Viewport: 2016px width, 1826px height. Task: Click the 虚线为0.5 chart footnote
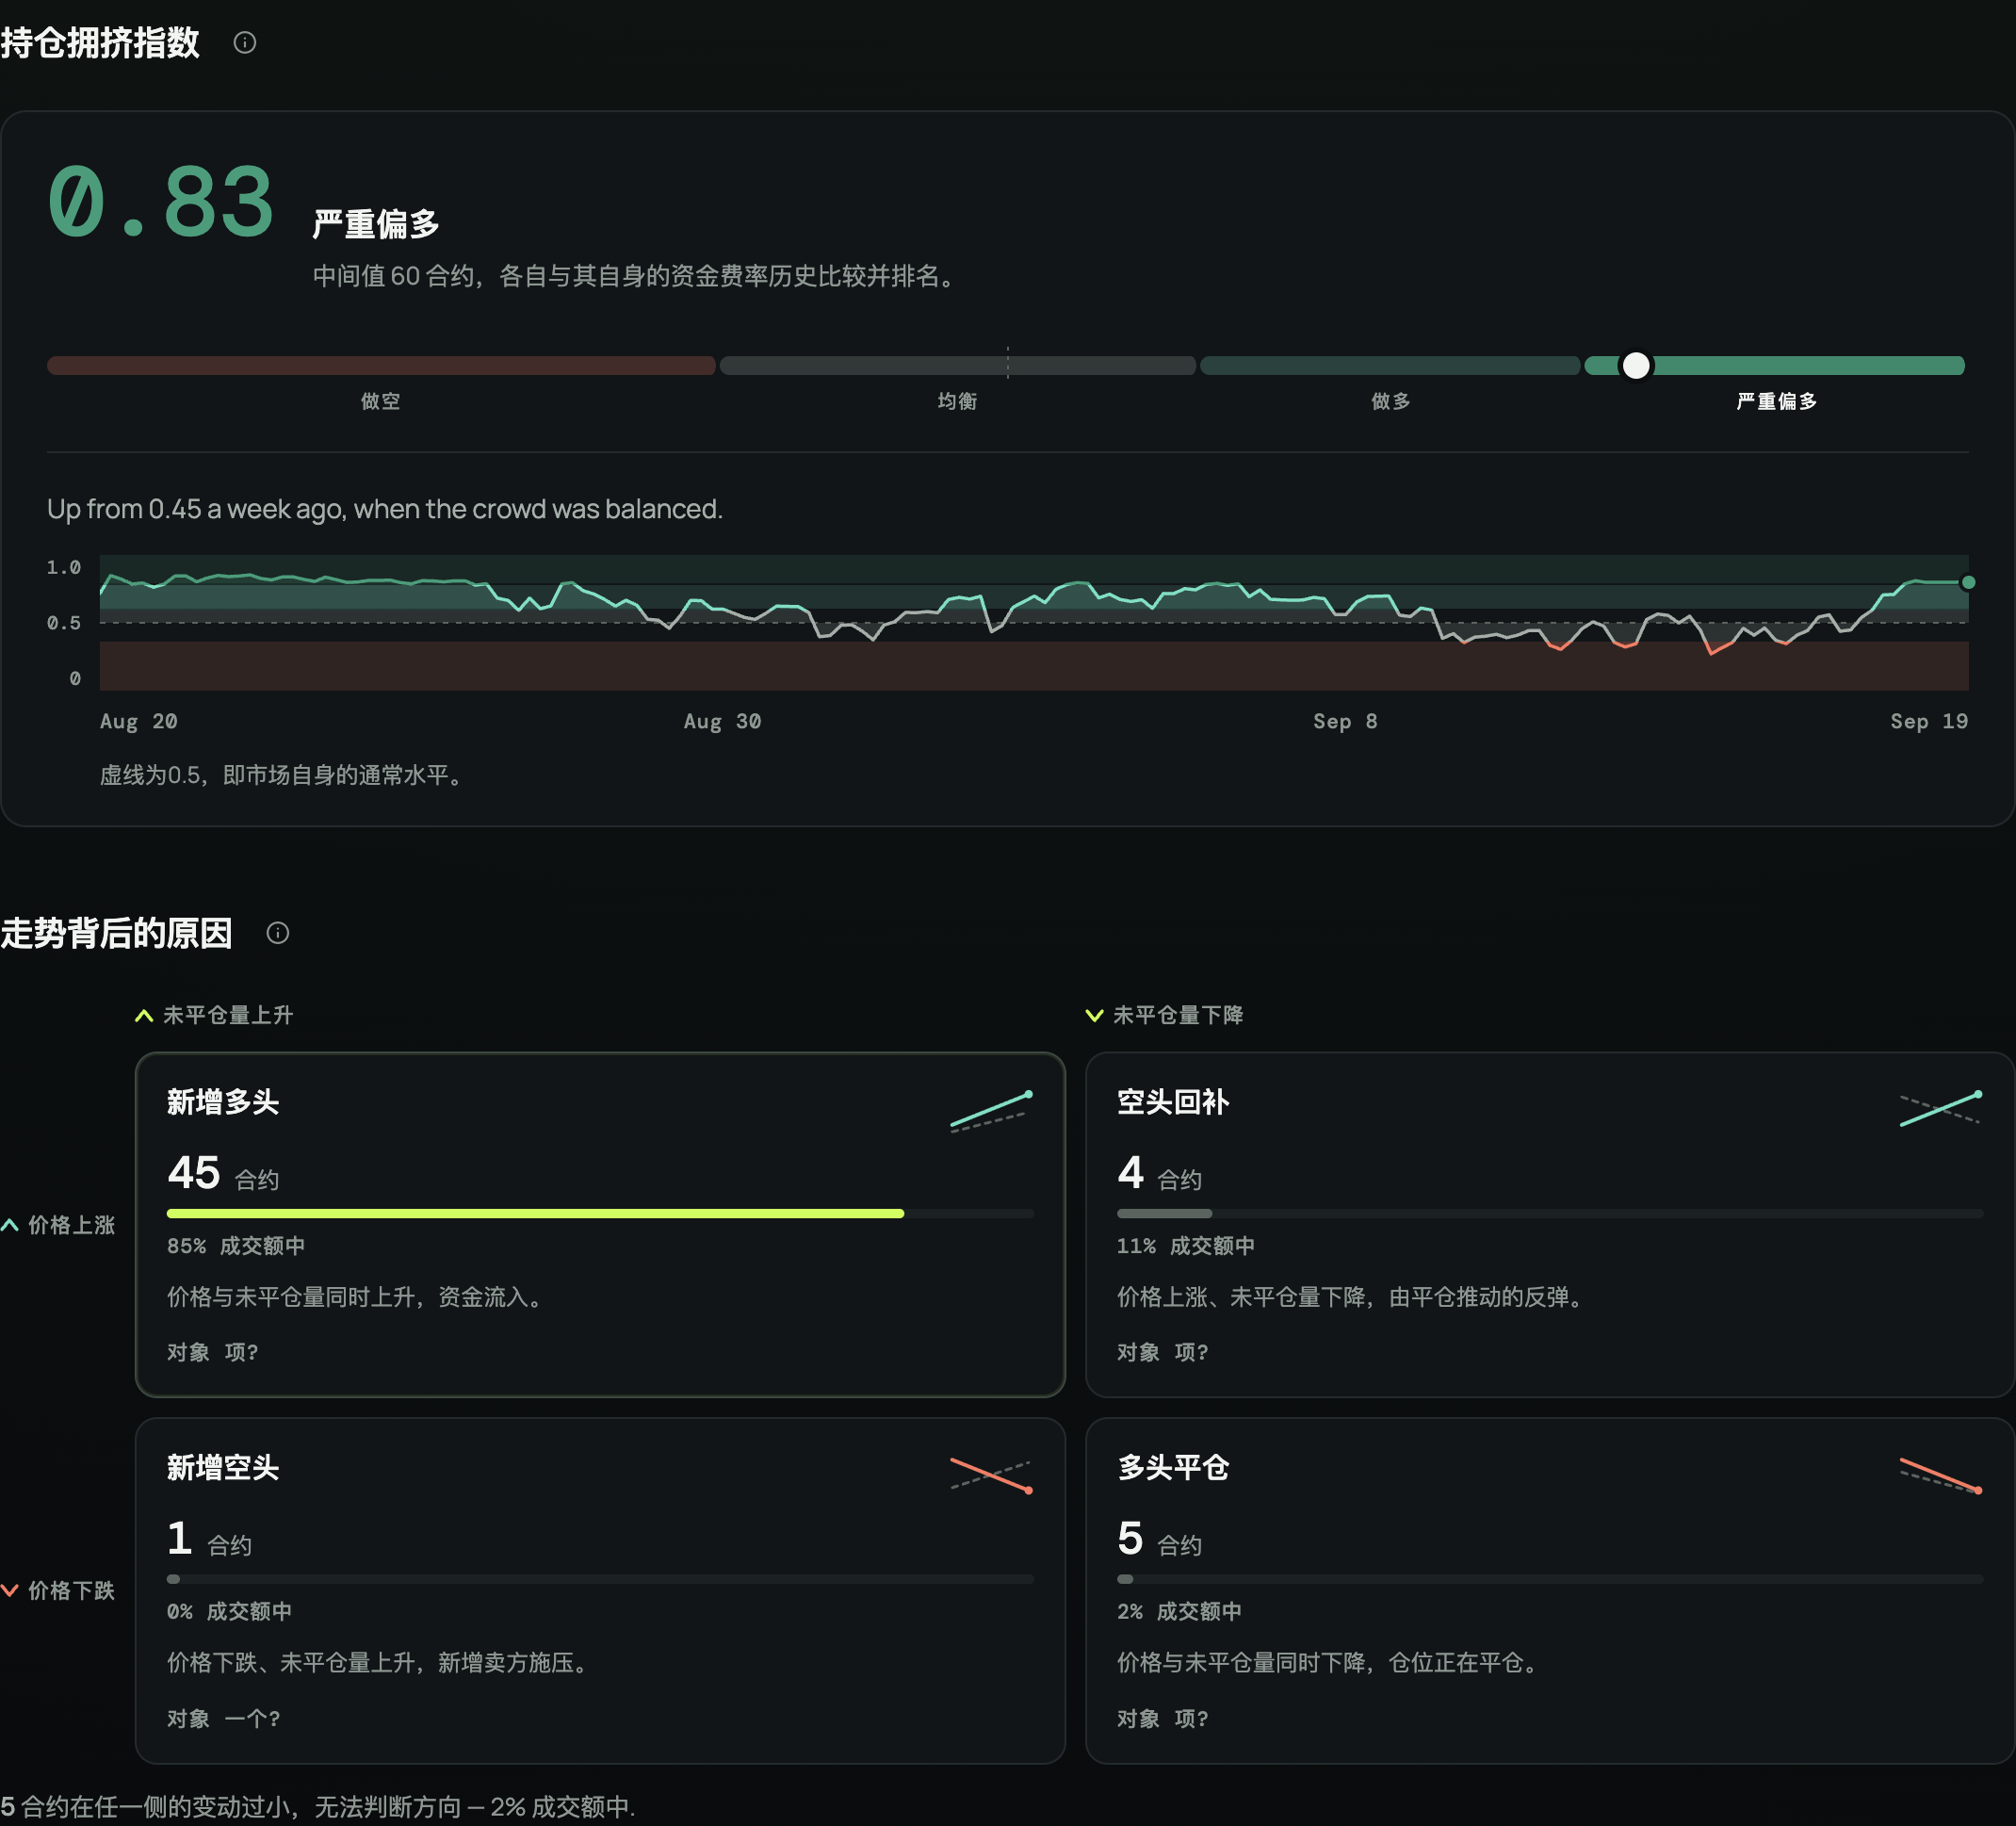[284, 776]
